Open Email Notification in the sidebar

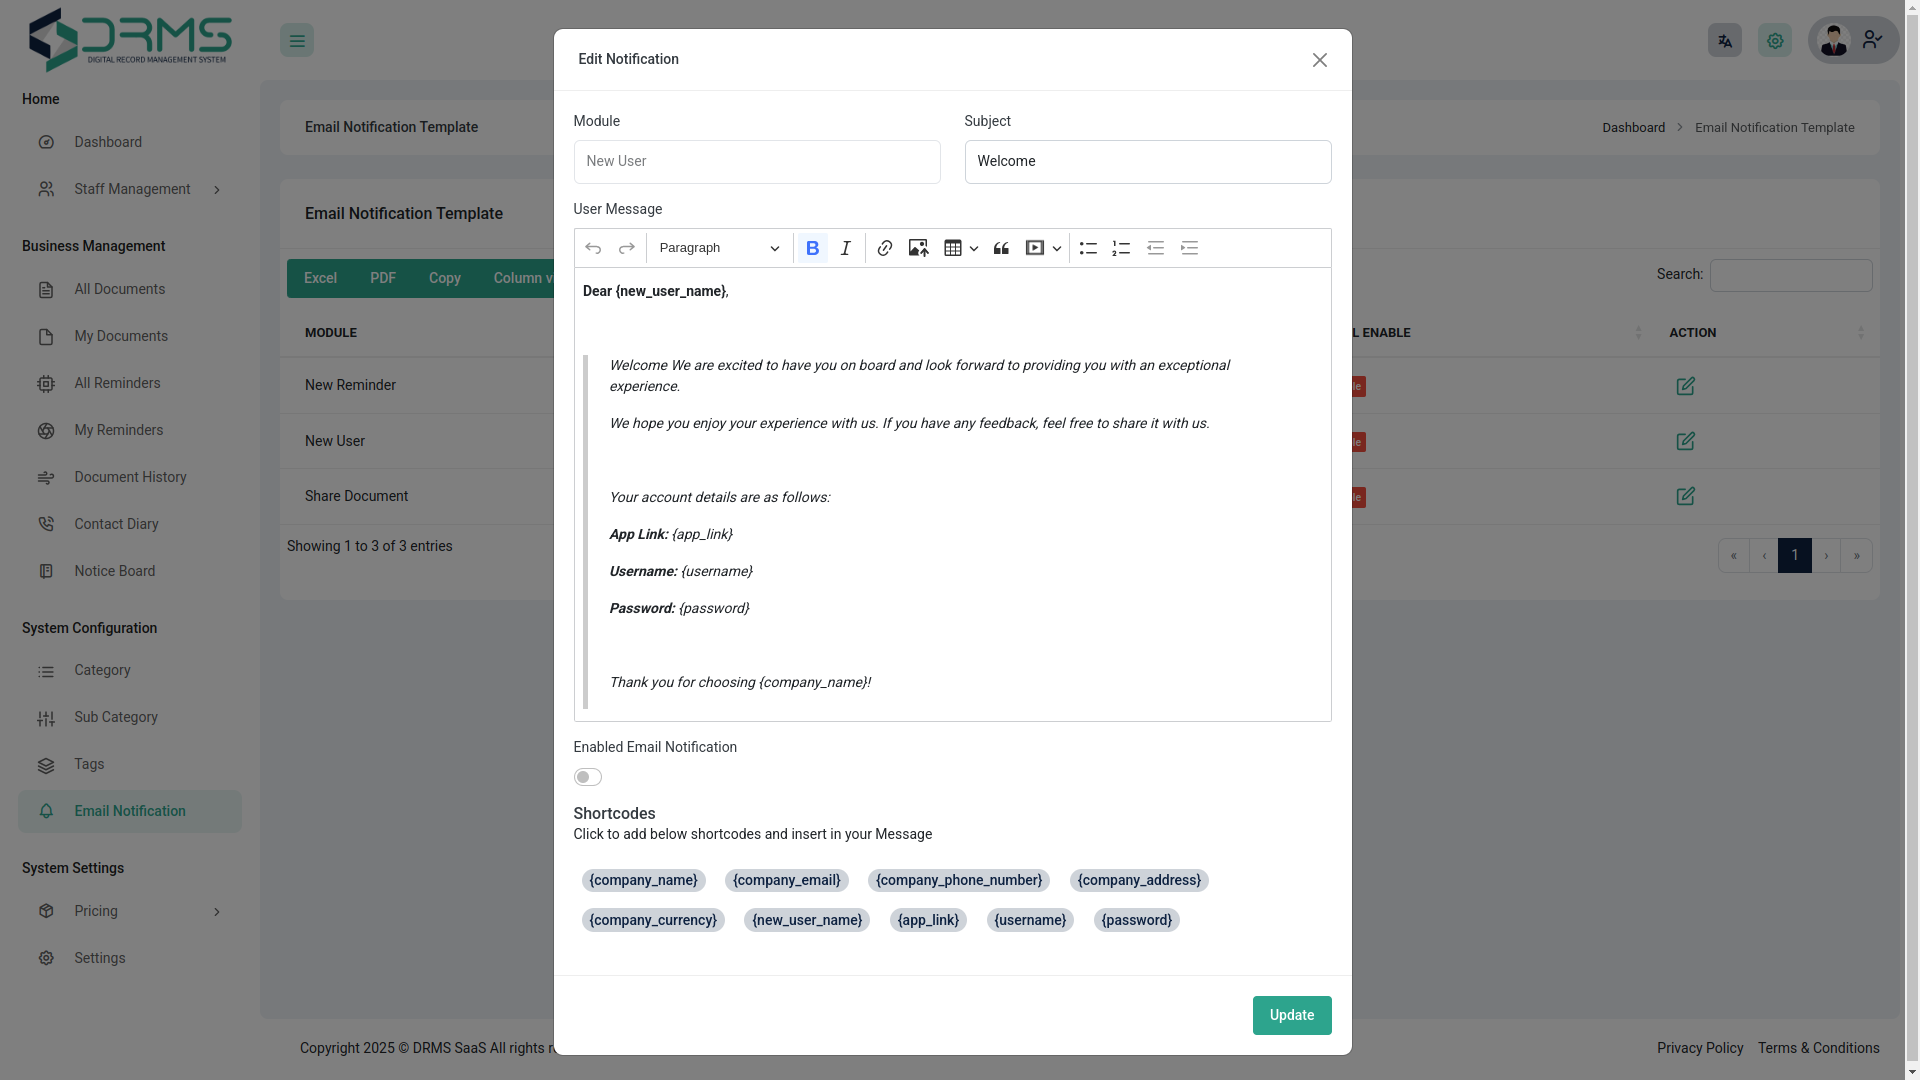pos(129,811)
